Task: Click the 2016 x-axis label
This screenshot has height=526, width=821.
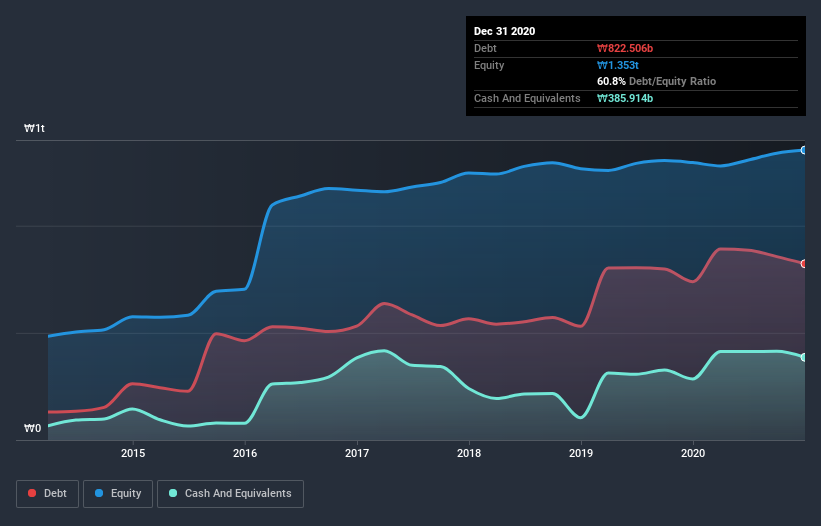Action: (245, 453)
